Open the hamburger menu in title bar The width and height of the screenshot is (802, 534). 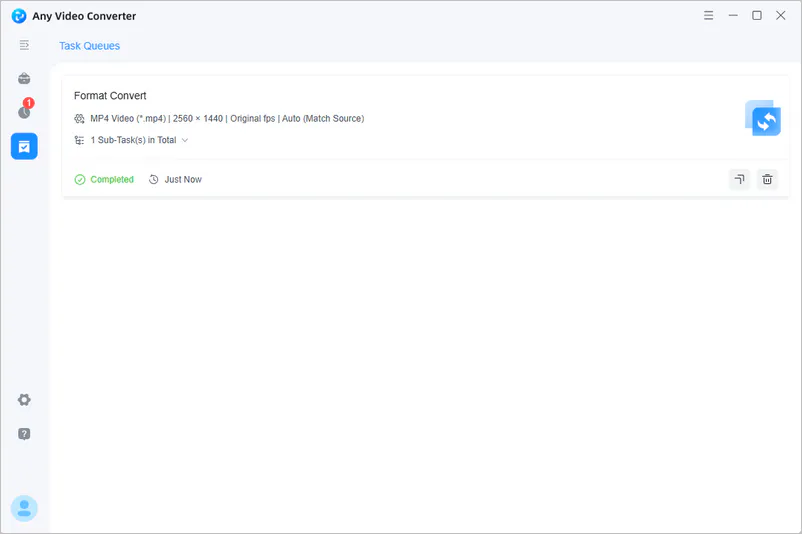point(708,15)
